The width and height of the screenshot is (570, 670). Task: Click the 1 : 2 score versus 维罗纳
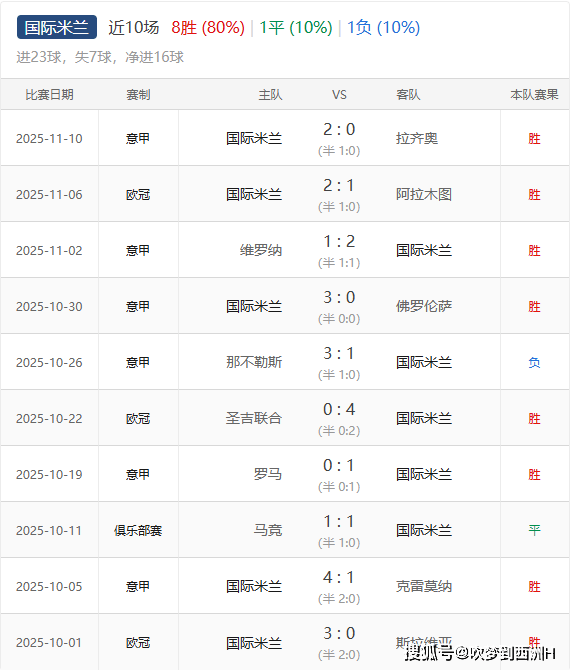tap(339, 241)
